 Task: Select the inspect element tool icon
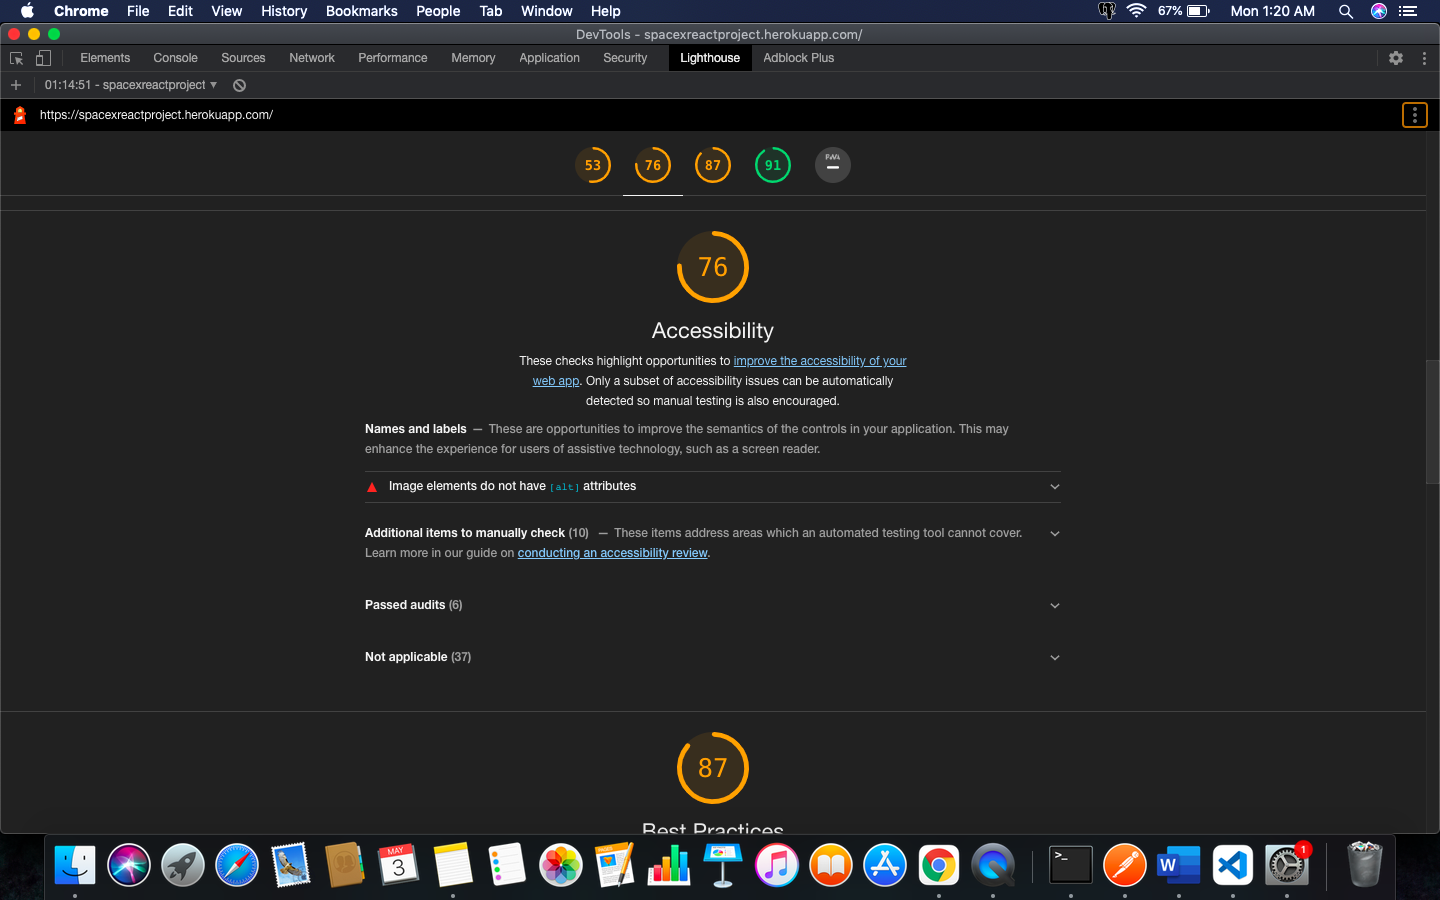tap(16, 58)
